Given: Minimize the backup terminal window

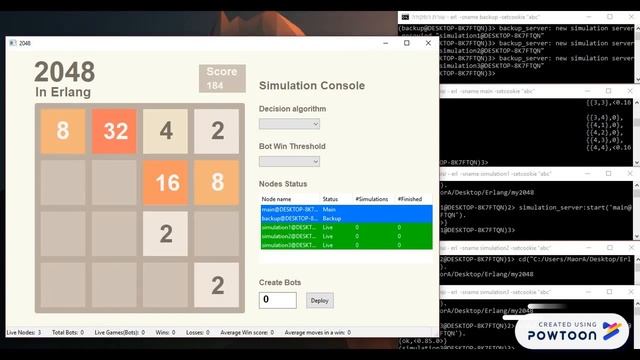Looking at the screenshot, I should point(589,17).
